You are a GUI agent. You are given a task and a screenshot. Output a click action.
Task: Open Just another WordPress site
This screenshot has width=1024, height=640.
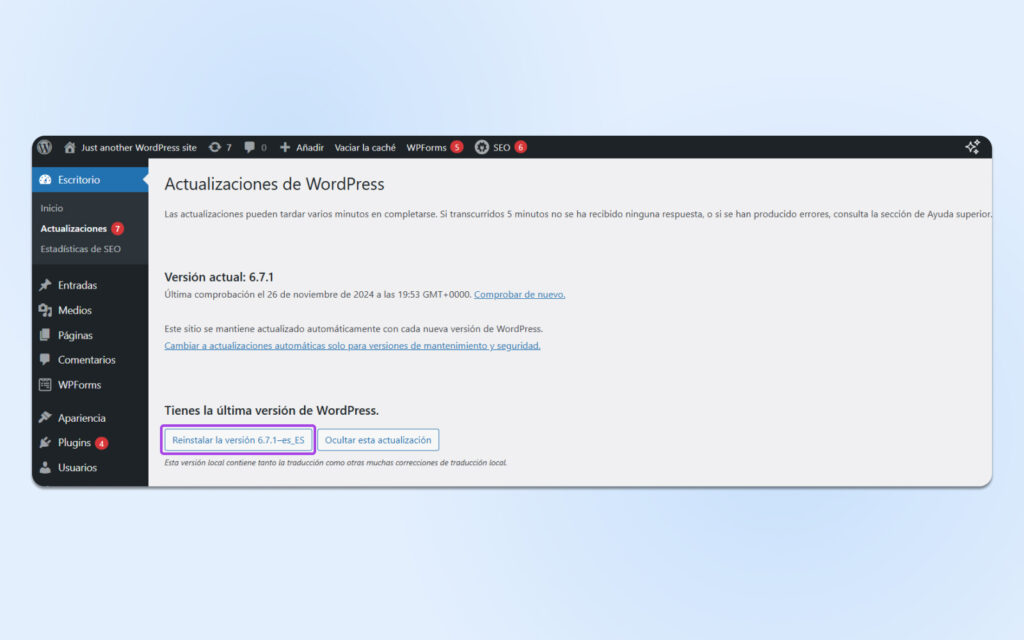[x=138, y=148]
